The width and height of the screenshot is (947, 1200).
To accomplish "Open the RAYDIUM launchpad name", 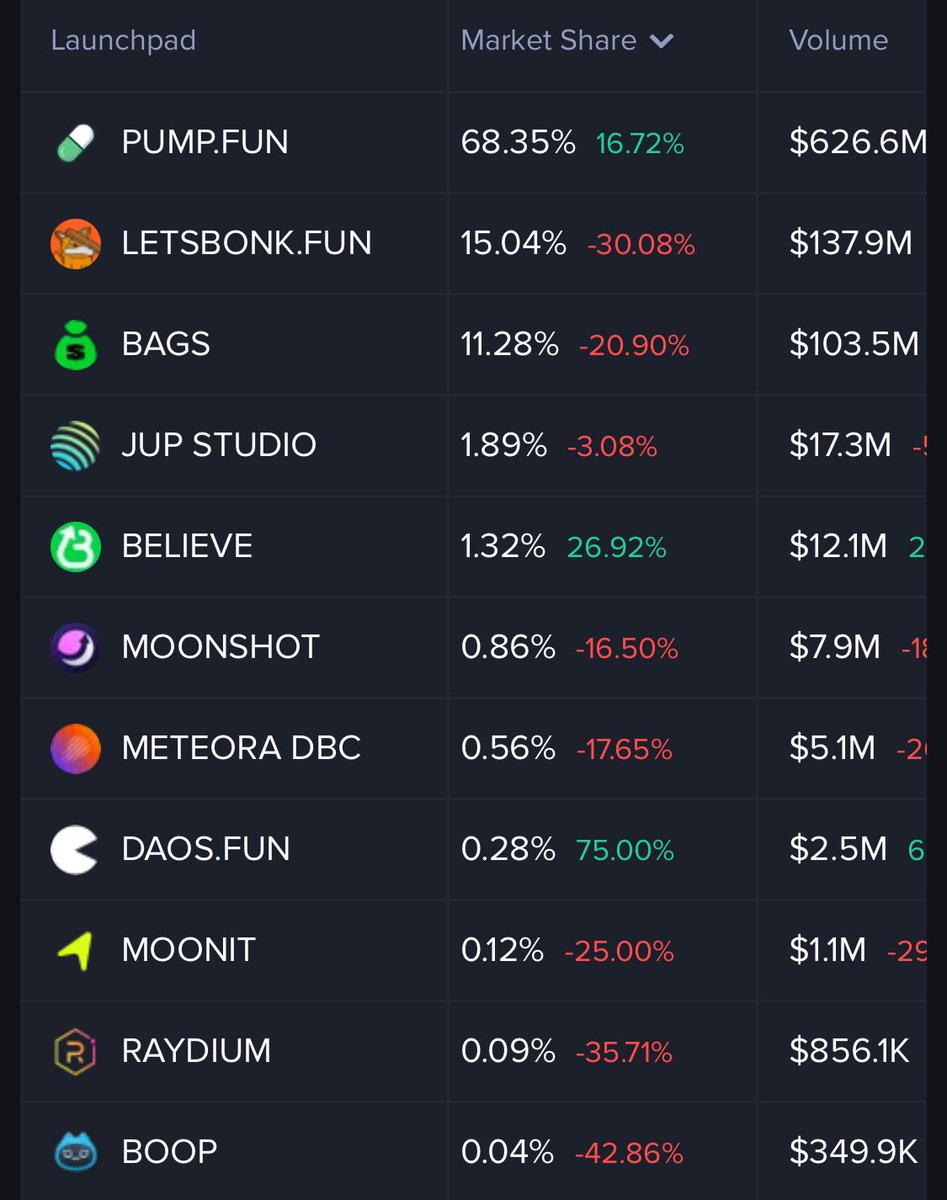I will click(196, 1051).
